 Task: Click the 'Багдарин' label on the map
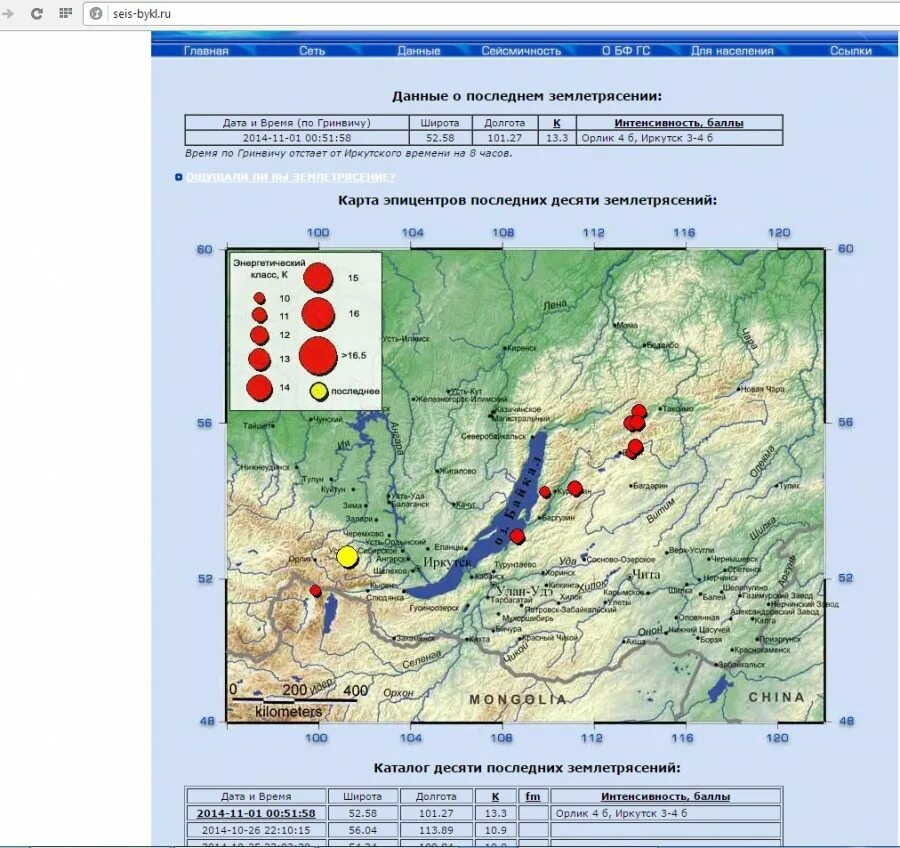click(650, 486)
